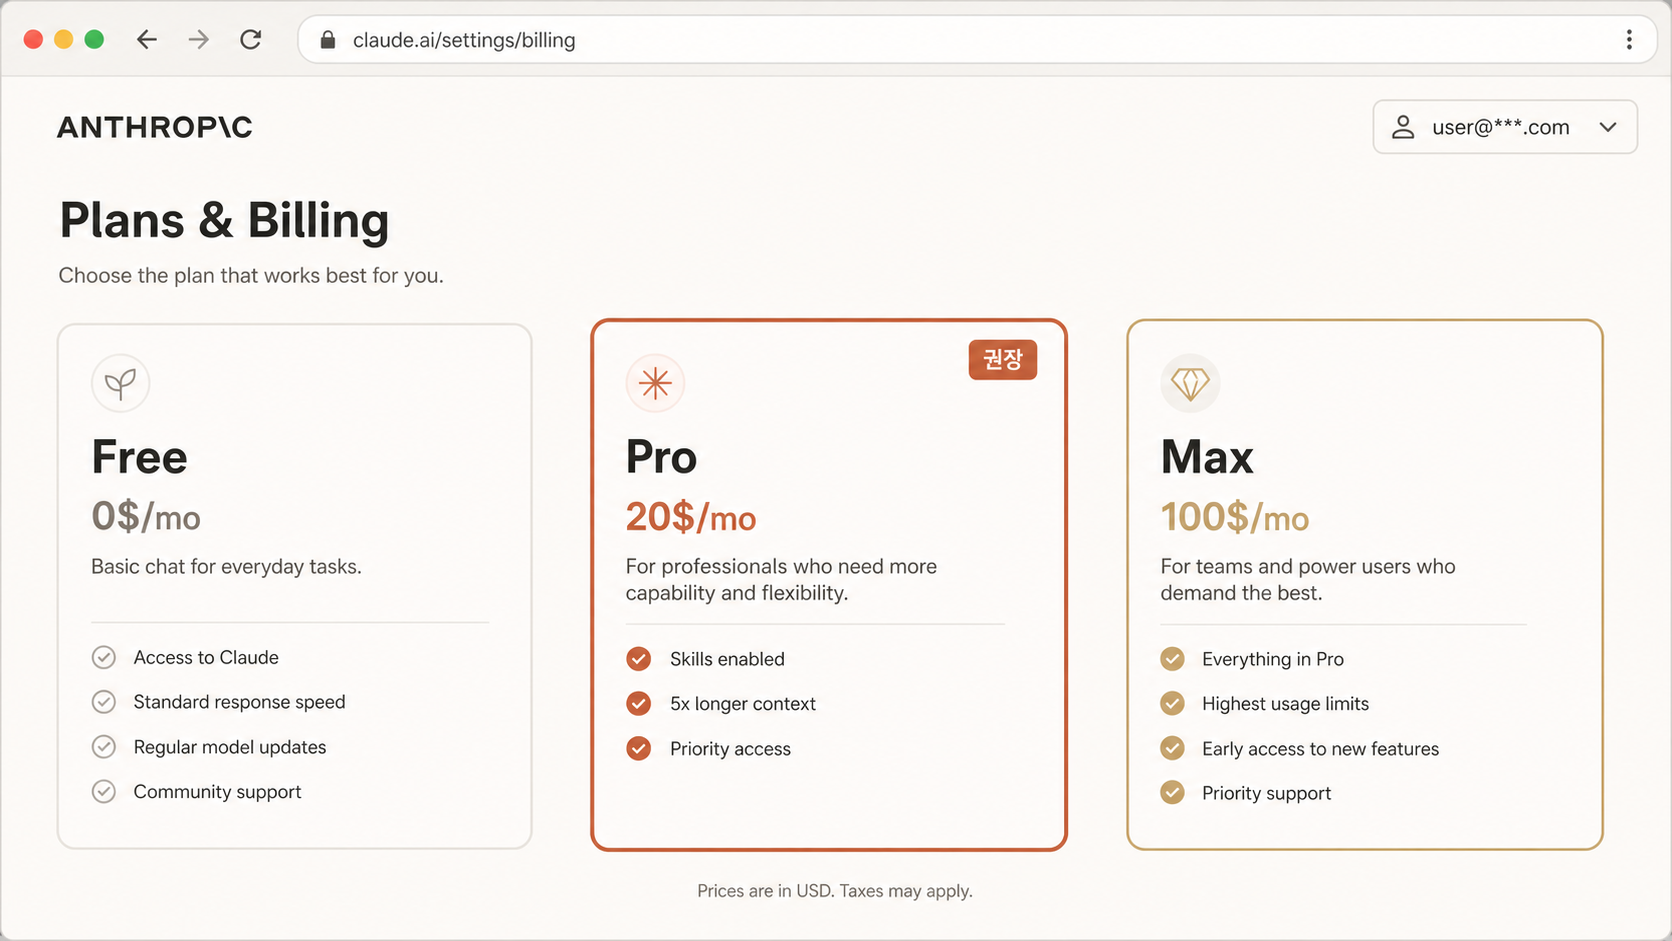Select the Free plan heading
1672x941 pixels.
click(x=140, y=457)
